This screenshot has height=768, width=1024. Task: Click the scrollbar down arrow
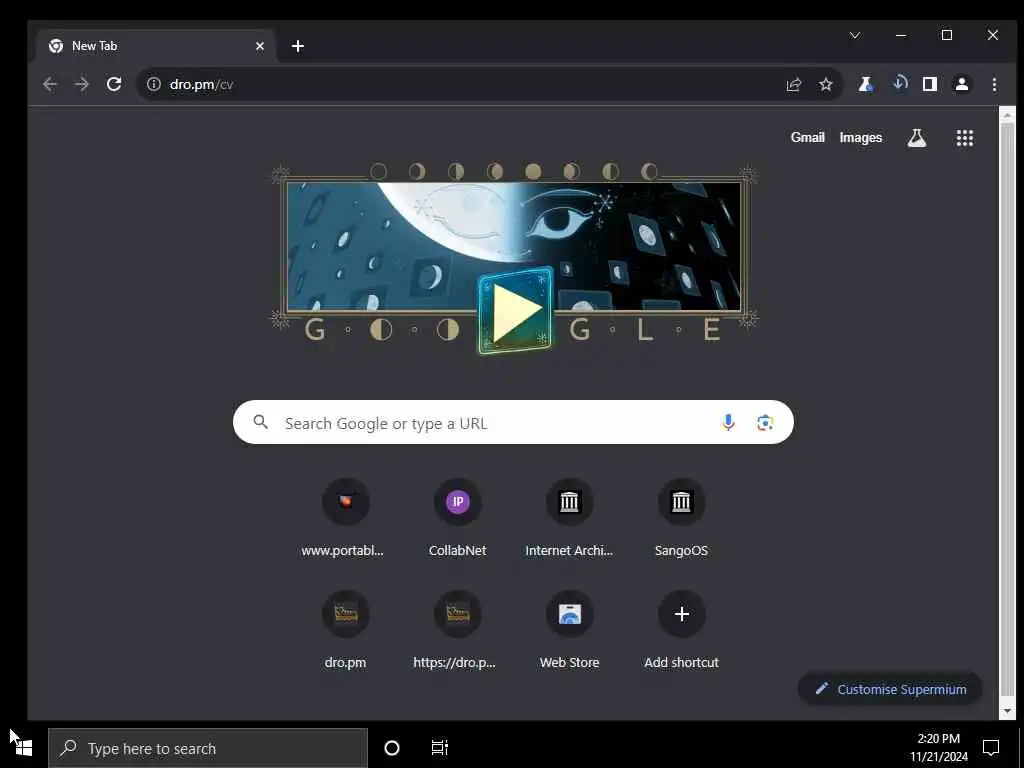click(1007, 711)
